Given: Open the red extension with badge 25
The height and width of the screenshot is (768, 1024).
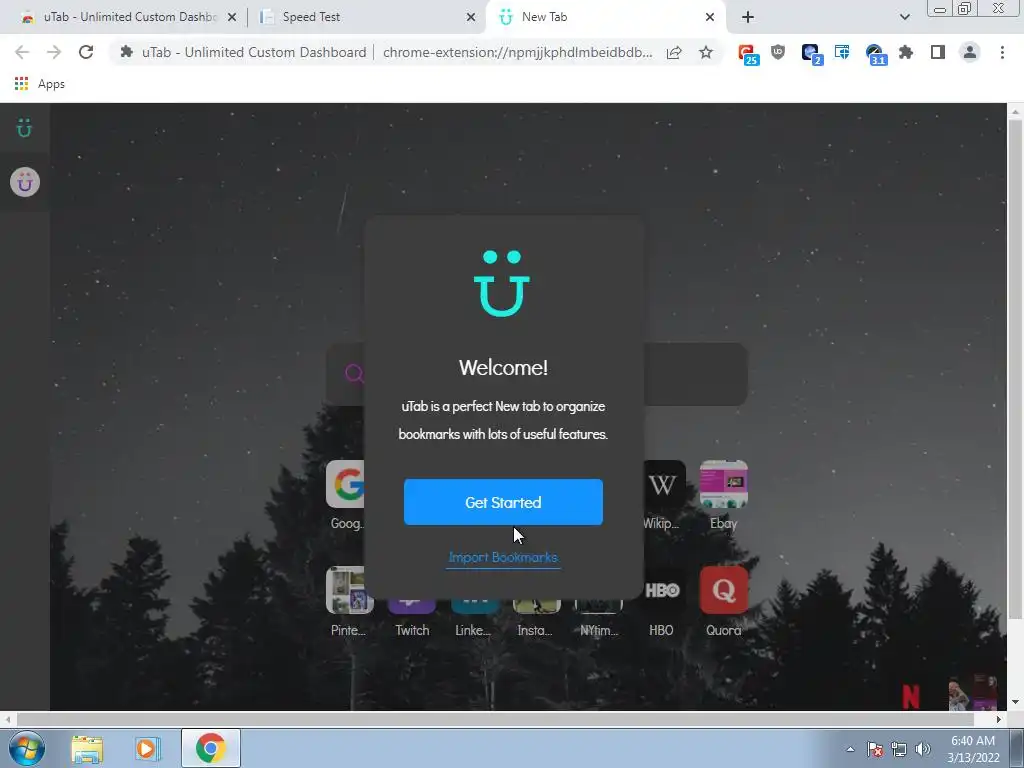Looking at the screenshot, I should [x=748, y=54].
